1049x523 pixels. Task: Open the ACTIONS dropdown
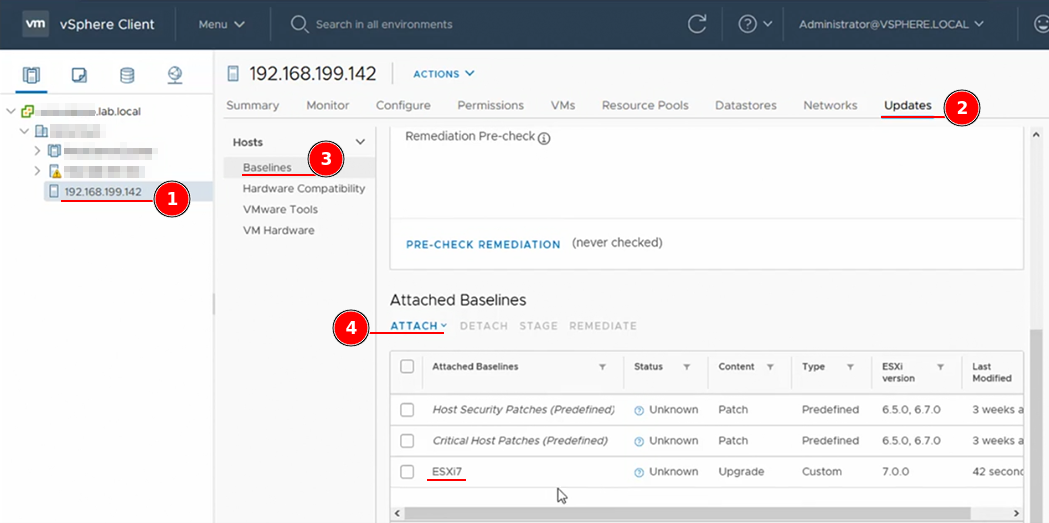[444, 74]
